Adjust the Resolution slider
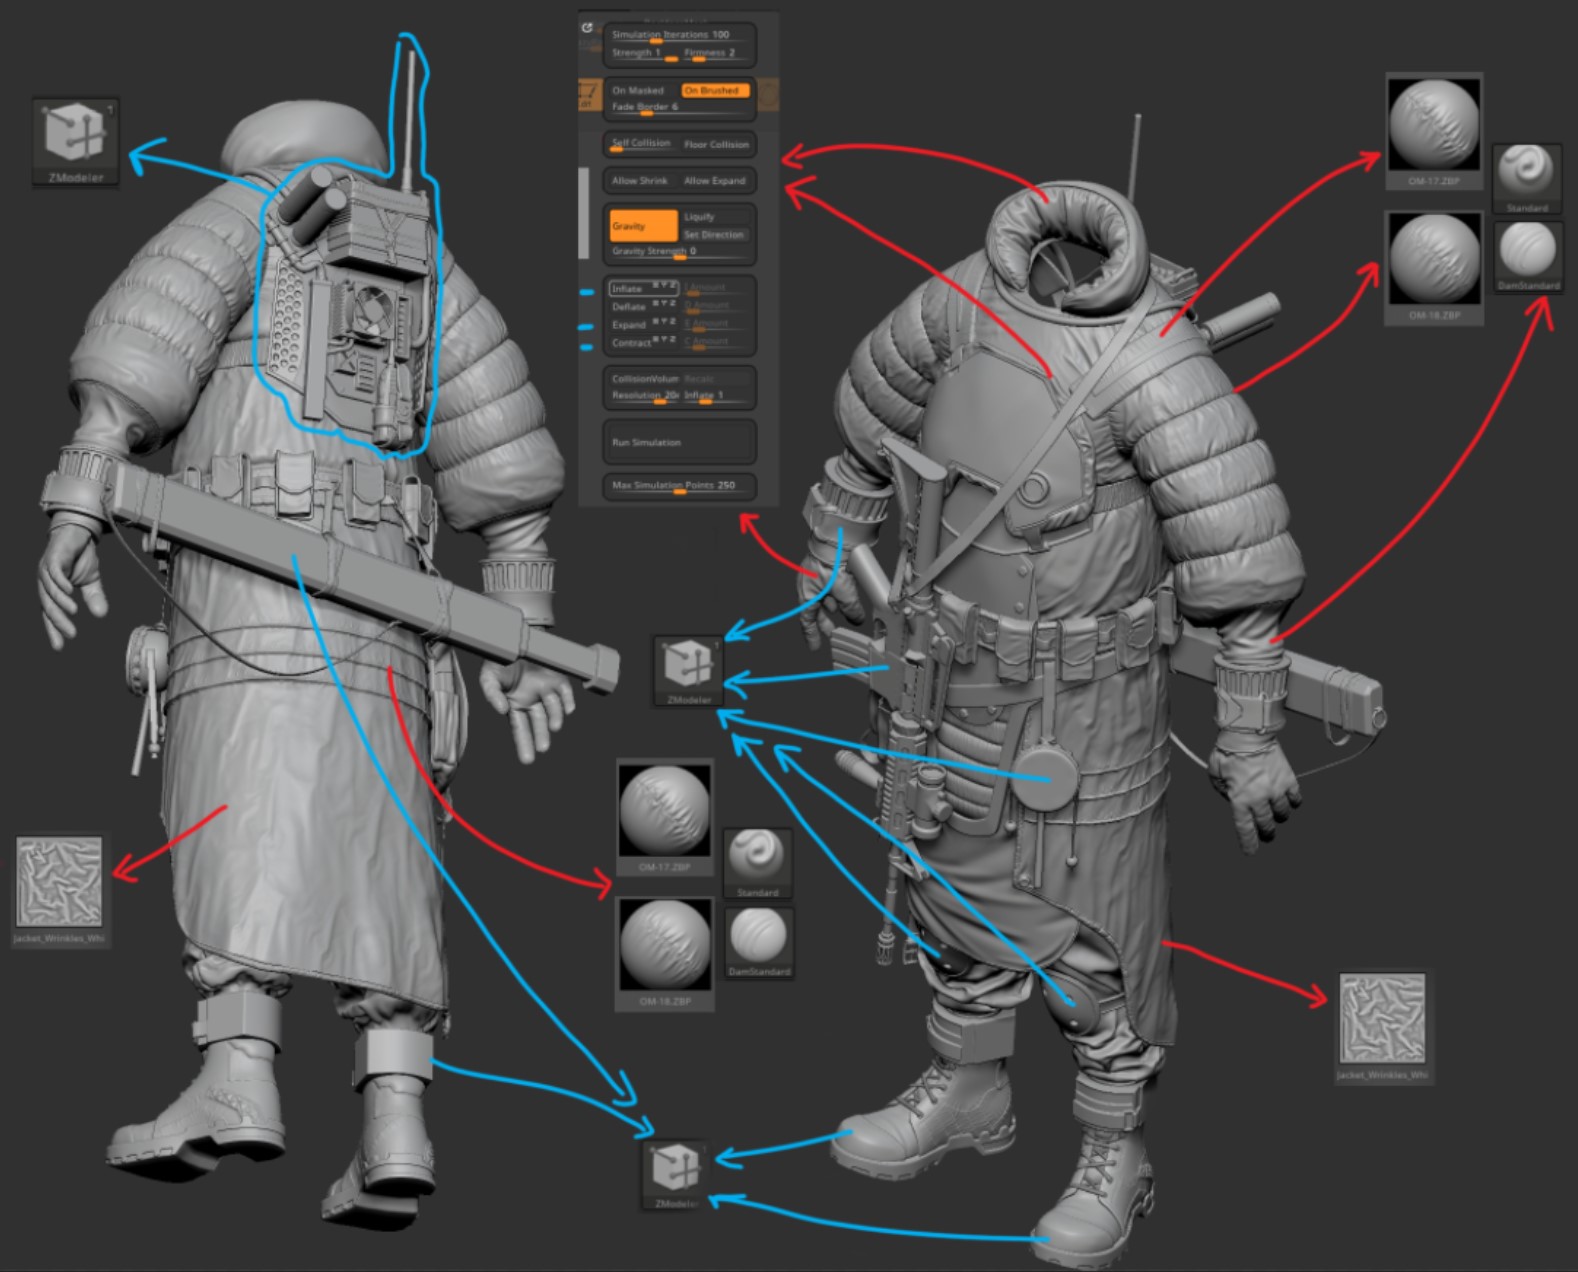Viewport: 1578px width, 1272px height. pyautogui.click(x=645, y=396)
